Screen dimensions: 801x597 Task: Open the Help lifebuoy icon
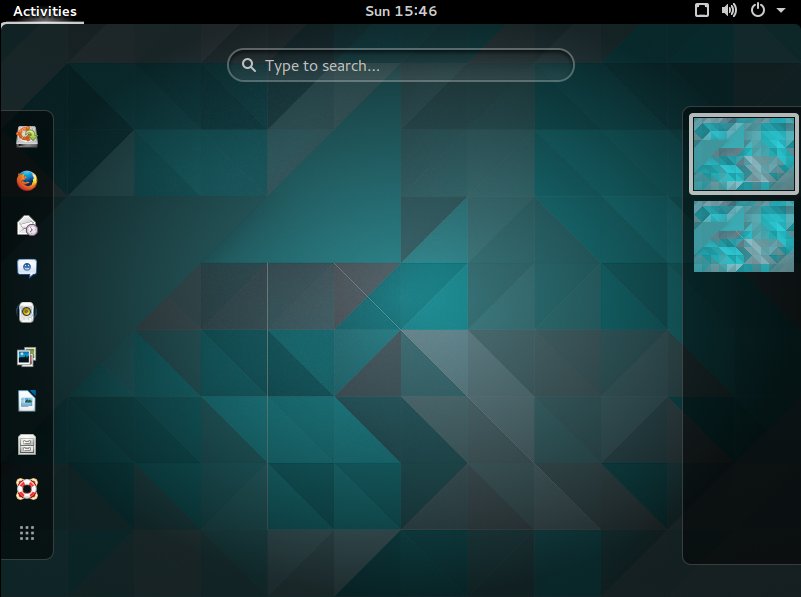pyautogui.click(x=27, y=489)
